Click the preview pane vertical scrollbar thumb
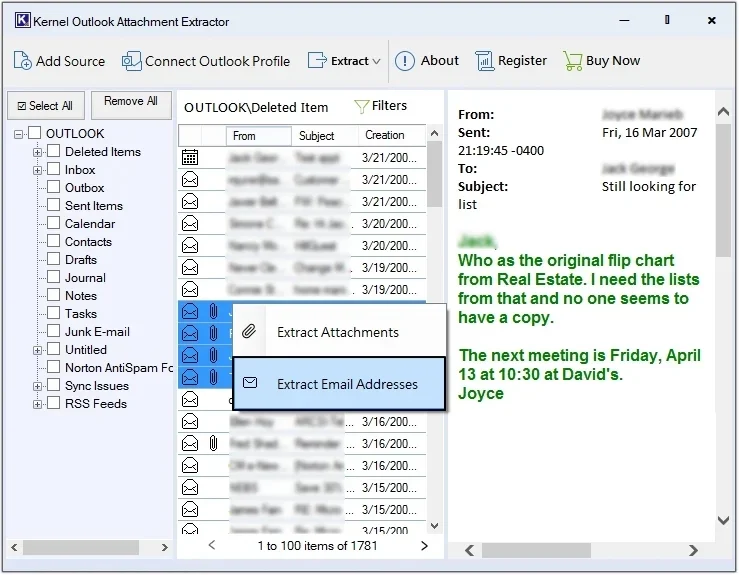The width and height of the screenshot is (739, 575). click(x=723, y=190)
